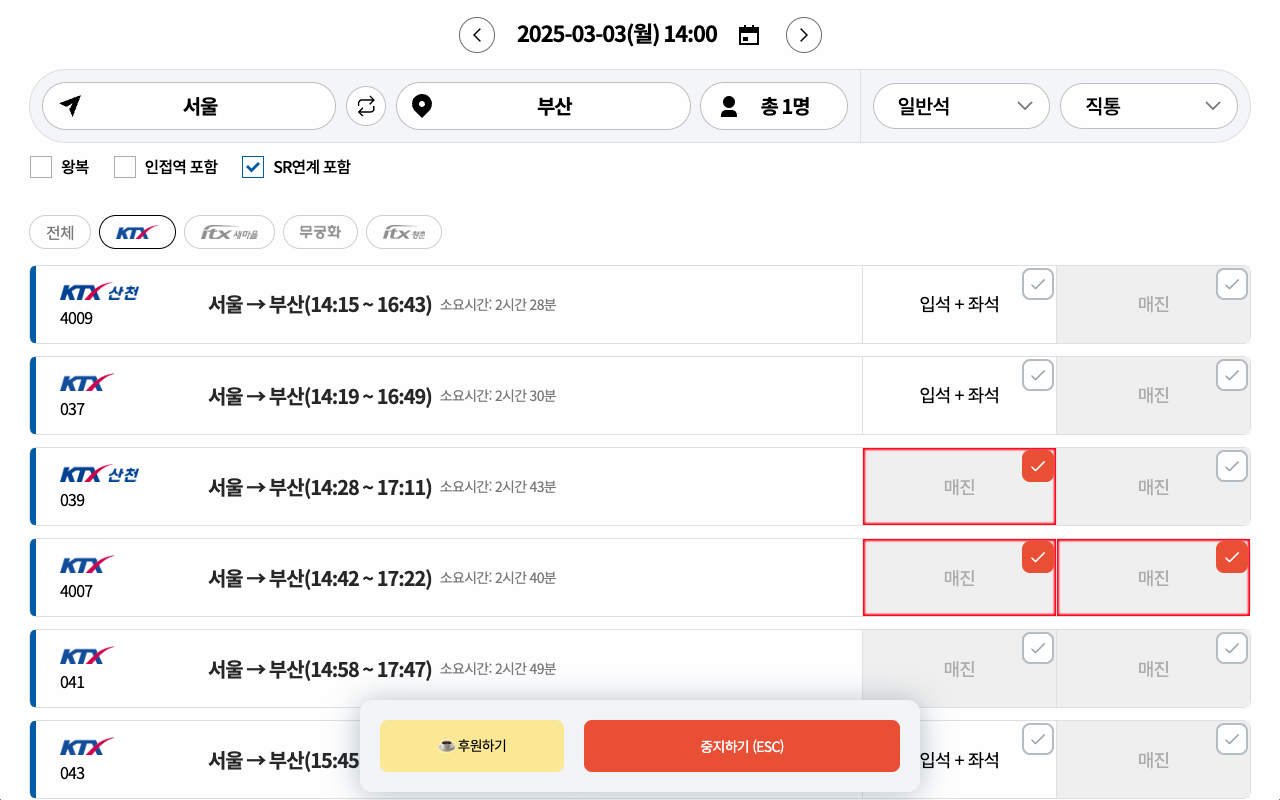
Task: Filter by ITX 새마을 train logo
Action: (x=229, y=232)
